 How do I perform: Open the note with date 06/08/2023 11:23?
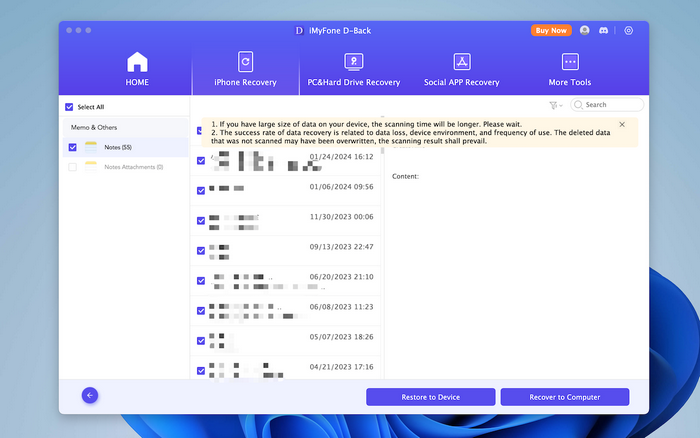pos(286,310)
